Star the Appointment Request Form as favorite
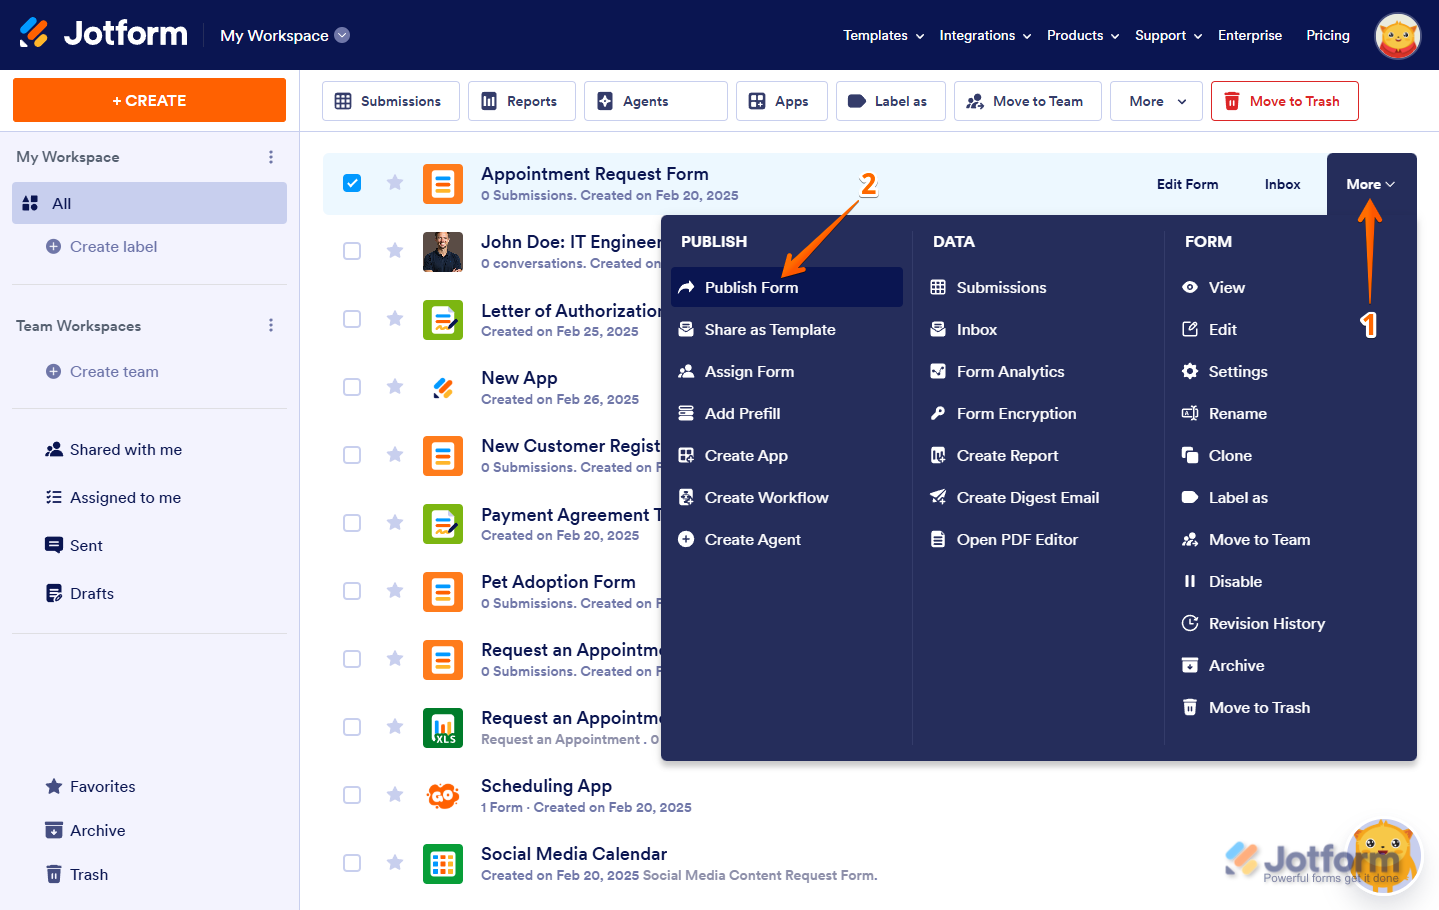 [x=395, y=182]
